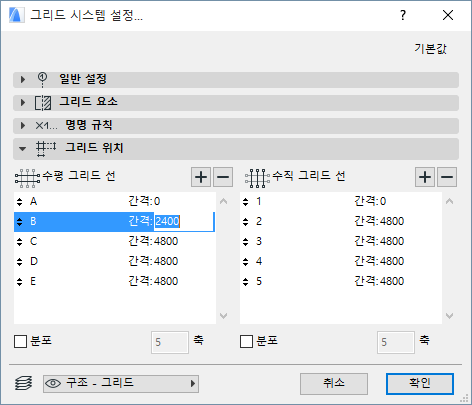The height and width of the screenshot is (405, 472).
Task: Click the reorder handle of row 4
Action: tap(246, 262)
